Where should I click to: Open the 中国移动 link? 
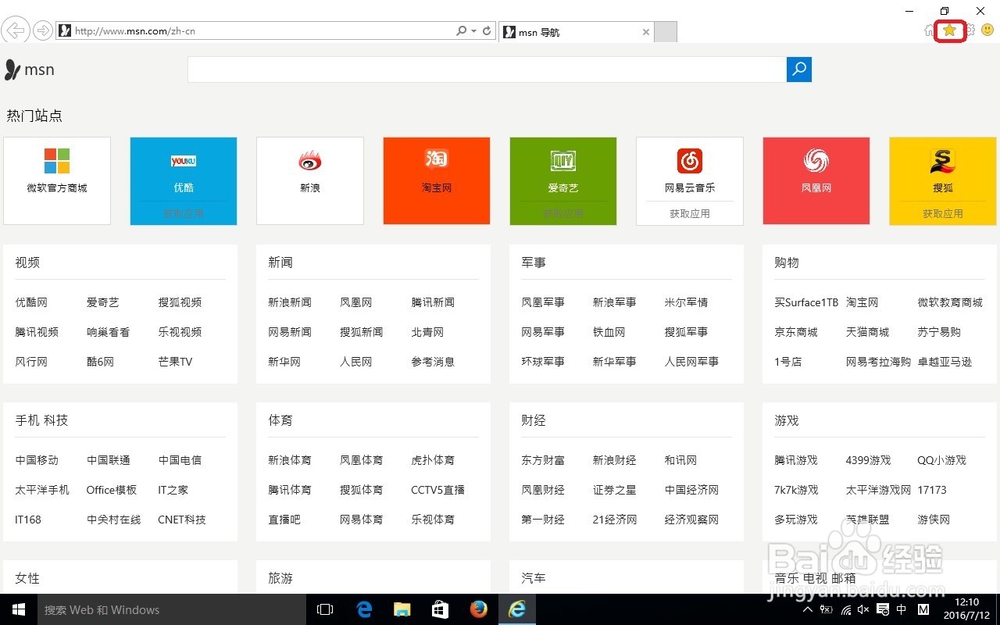coord(37,460)
